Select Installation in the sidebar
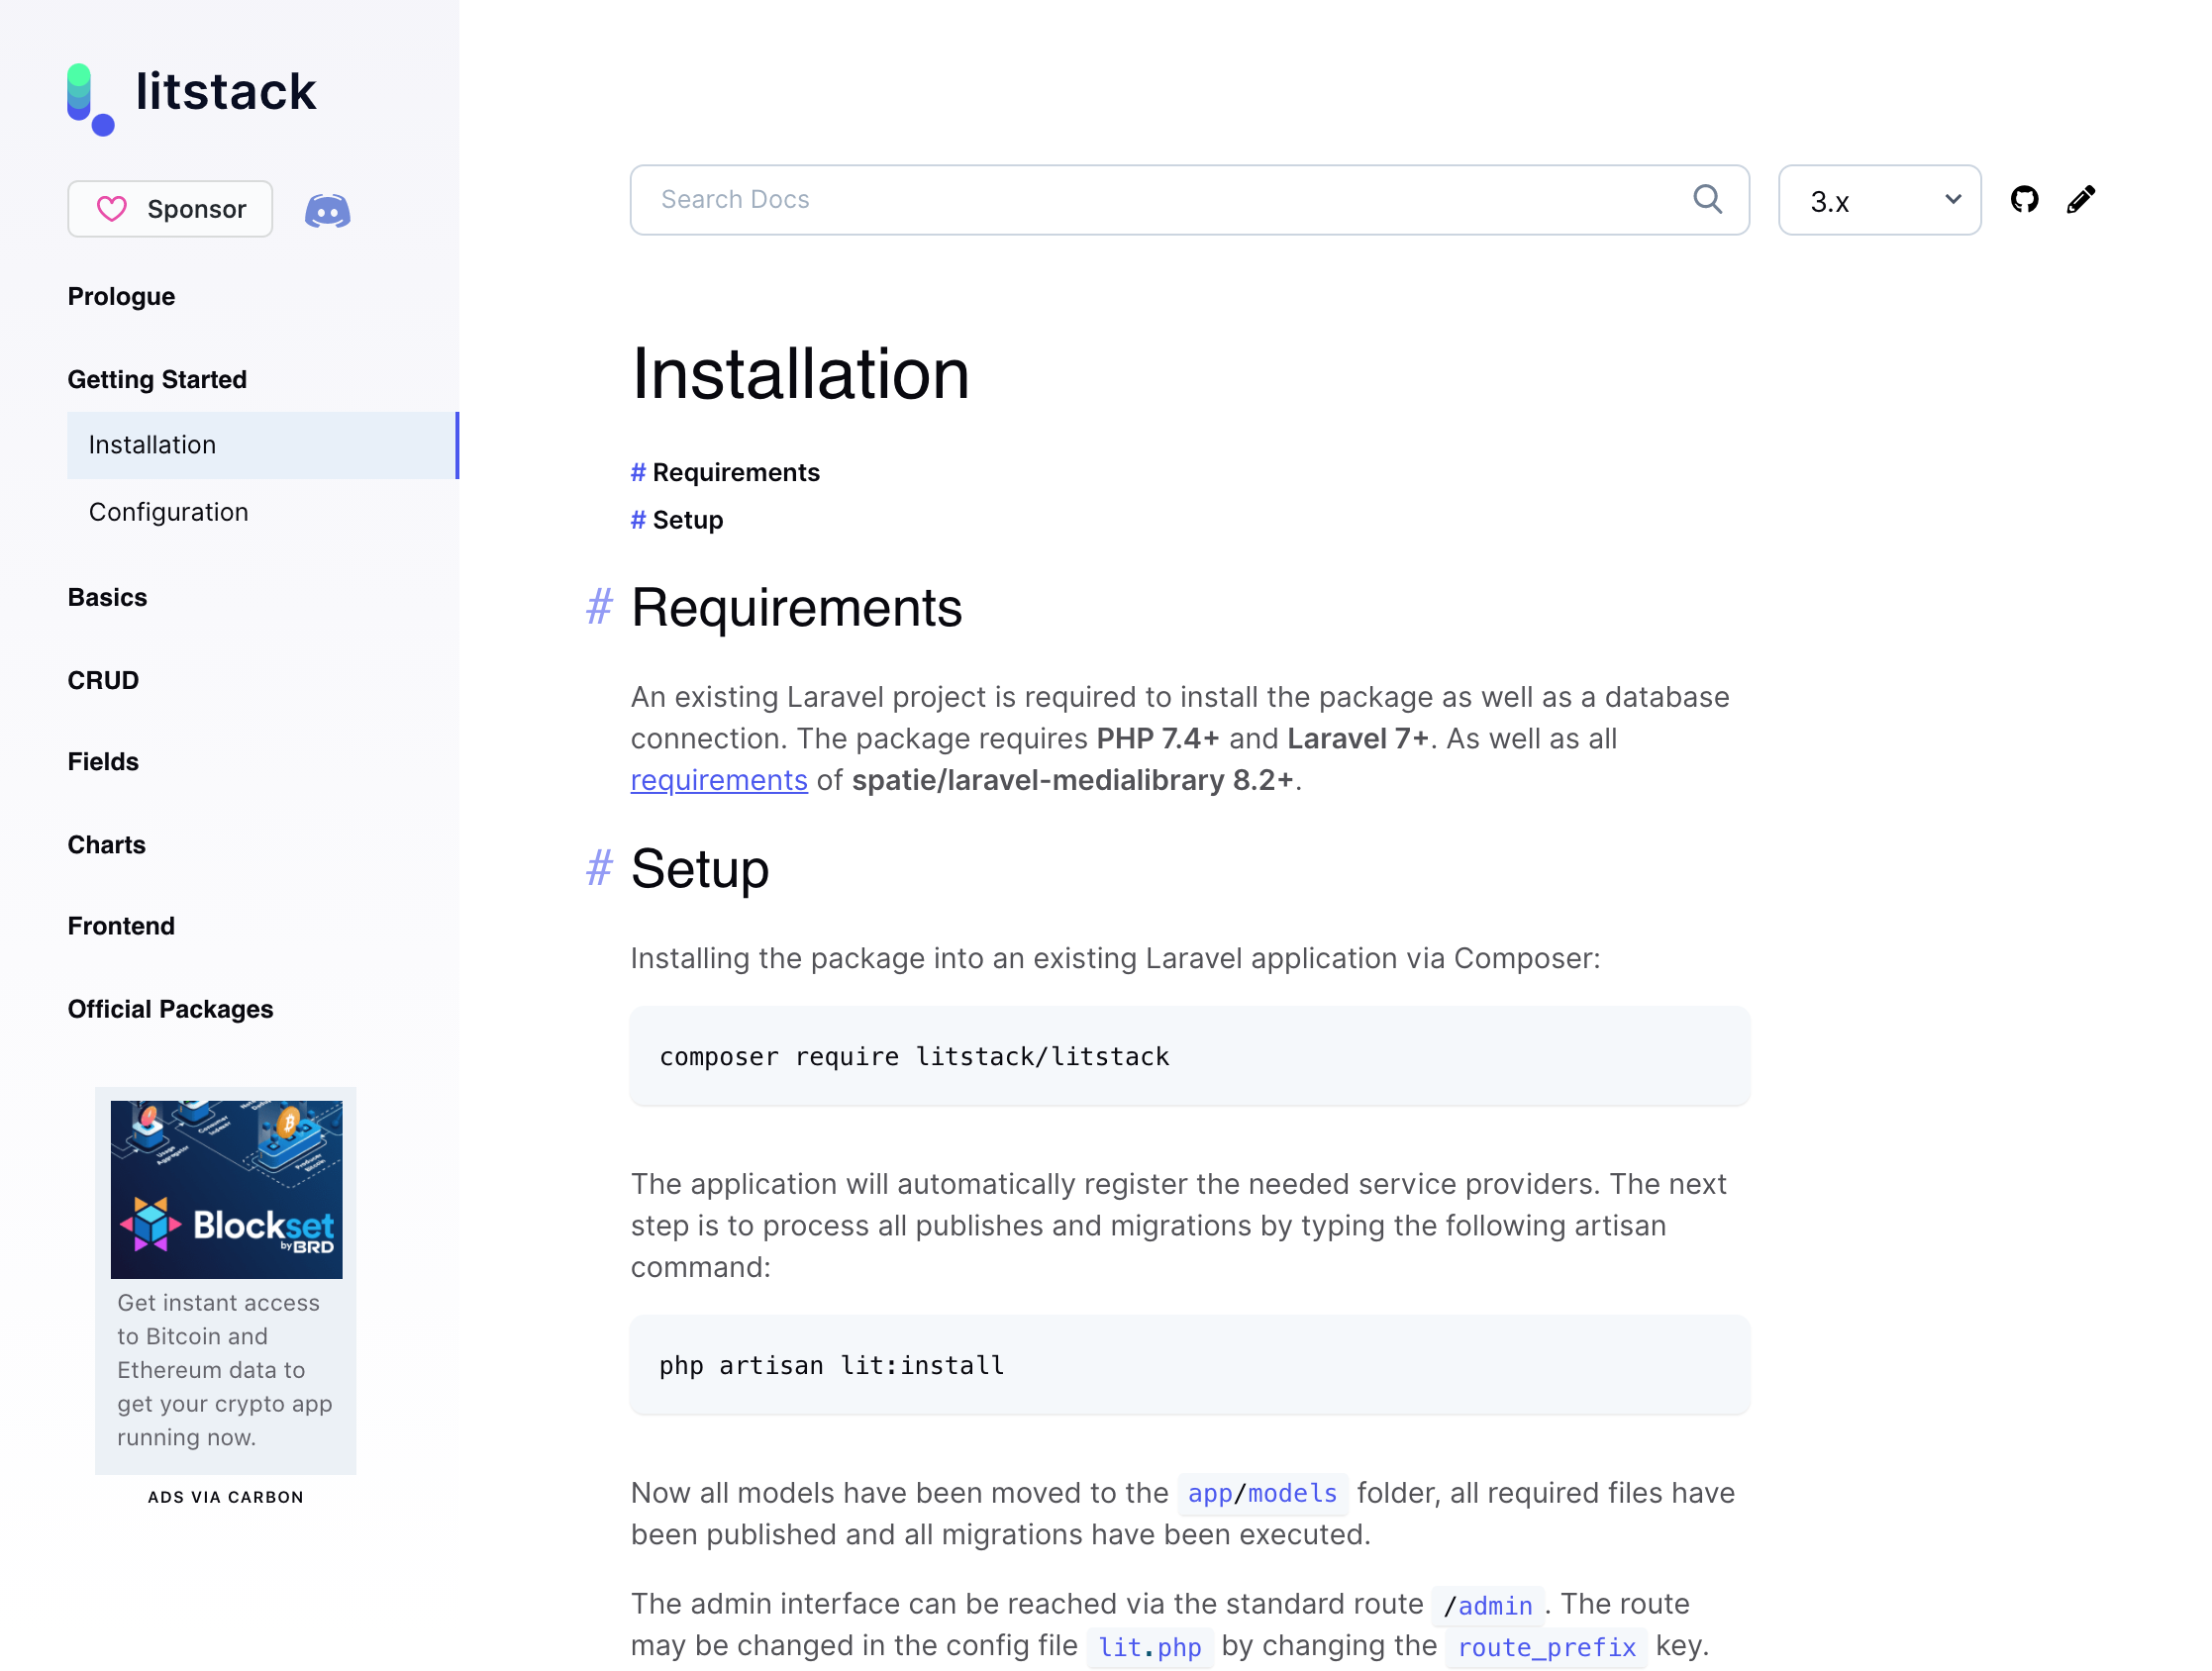The image size is (2212, 1671). 152,445
